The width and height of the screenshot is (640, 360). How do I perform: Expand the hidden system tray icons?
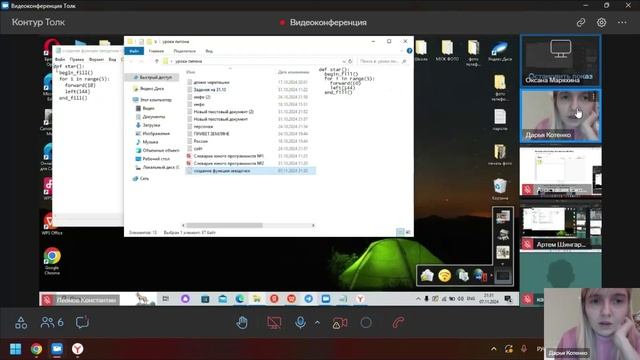click(x=494, y=349)
